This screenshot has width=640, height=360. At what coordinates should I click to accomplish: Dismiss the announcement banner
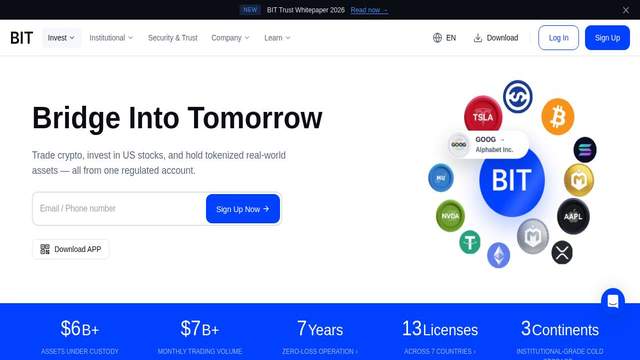click(x=626, y=10)
